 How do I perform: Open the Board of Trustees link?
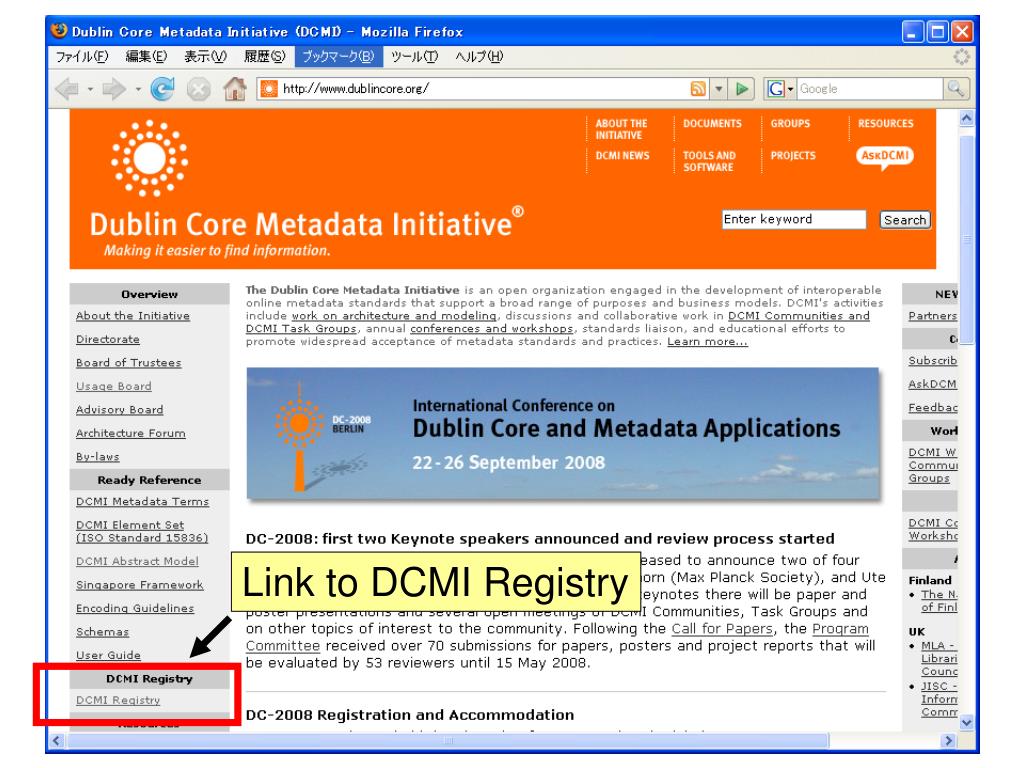pyautogui.click(x=129, y=363)
